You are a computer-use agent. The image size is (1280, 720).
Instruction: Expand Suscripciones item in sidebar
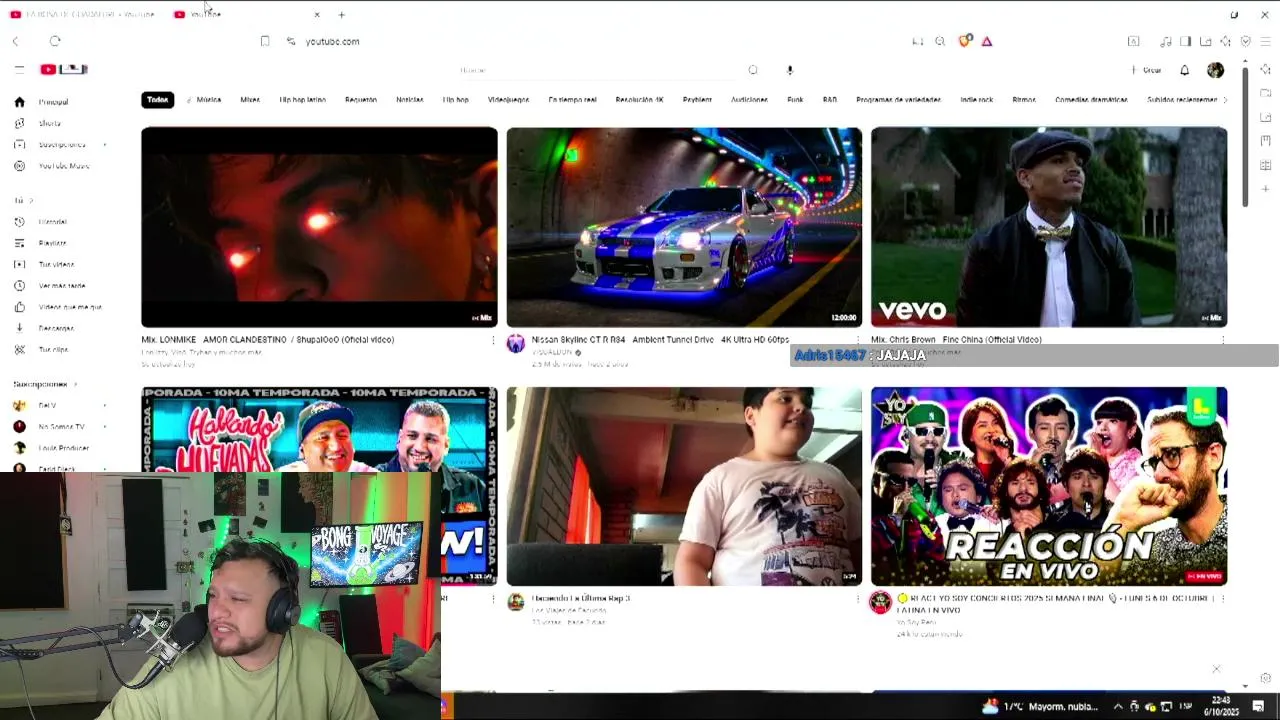coord(60,145)
